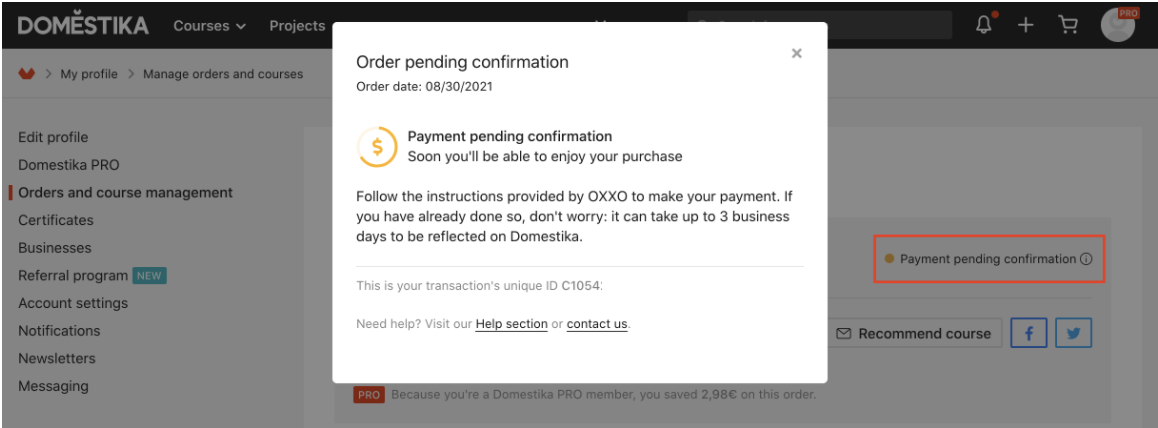Screen dimensions: 1158x428
Task: Follow the contact us link
Action: [597, 323]
